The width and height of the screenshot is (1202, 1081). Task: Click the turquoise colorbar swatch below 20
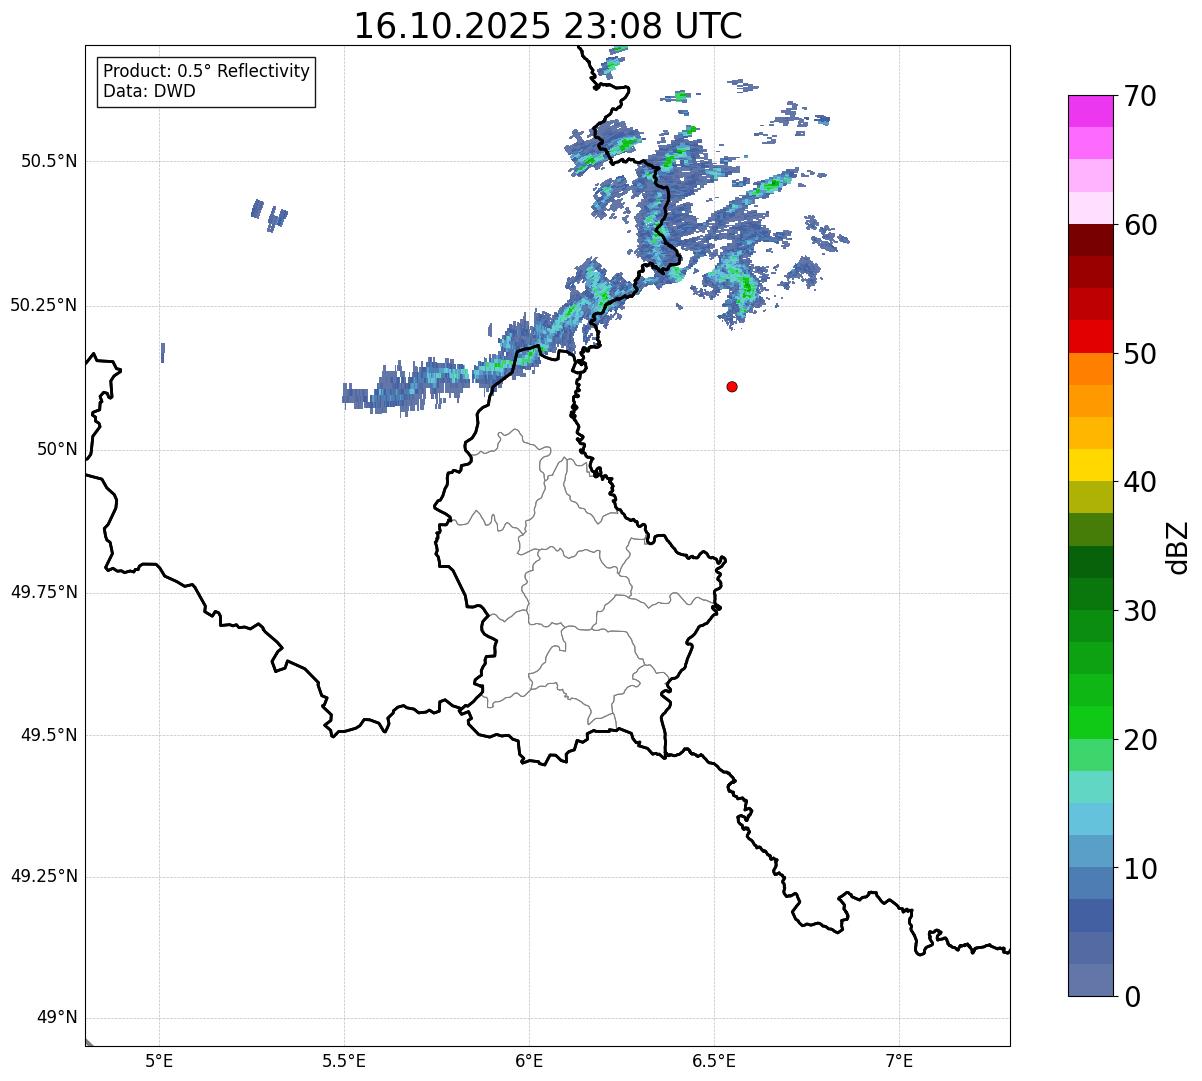[x=1090, y=787]
